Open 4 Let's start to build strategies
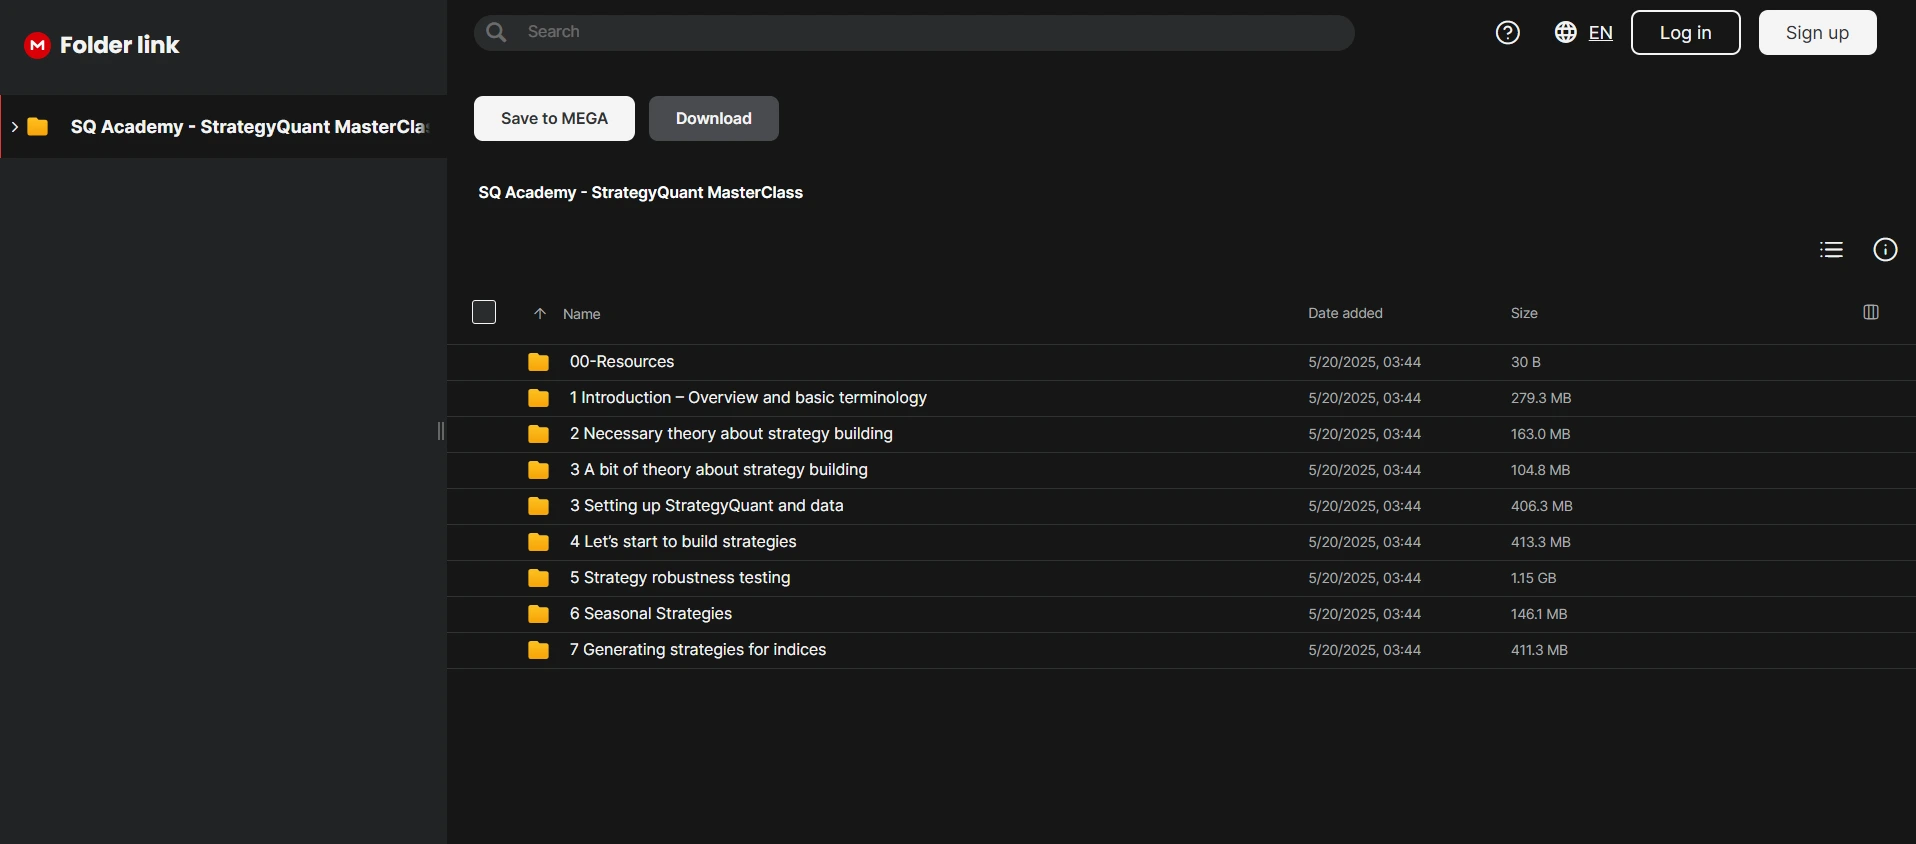Image resolution: width=1916 pixels, height=844 pixels. [x=683, y=542]
